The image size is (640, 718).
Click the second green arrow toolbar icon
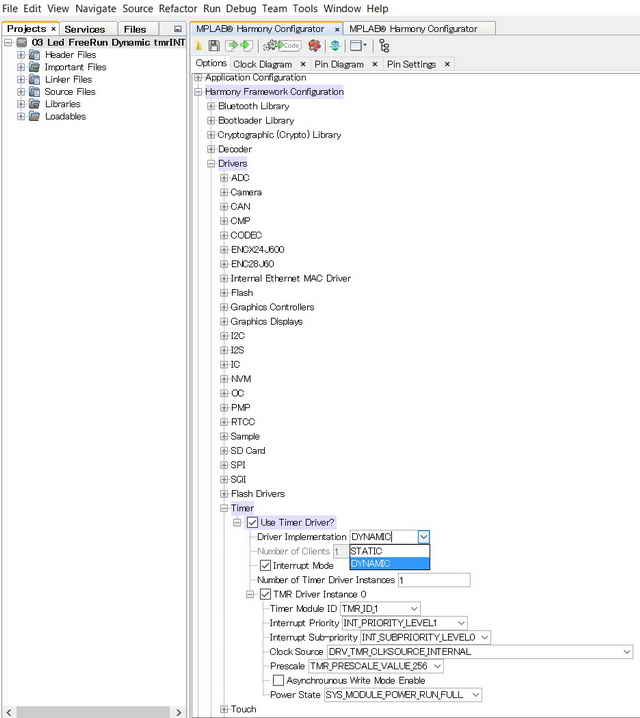[245, 45]
